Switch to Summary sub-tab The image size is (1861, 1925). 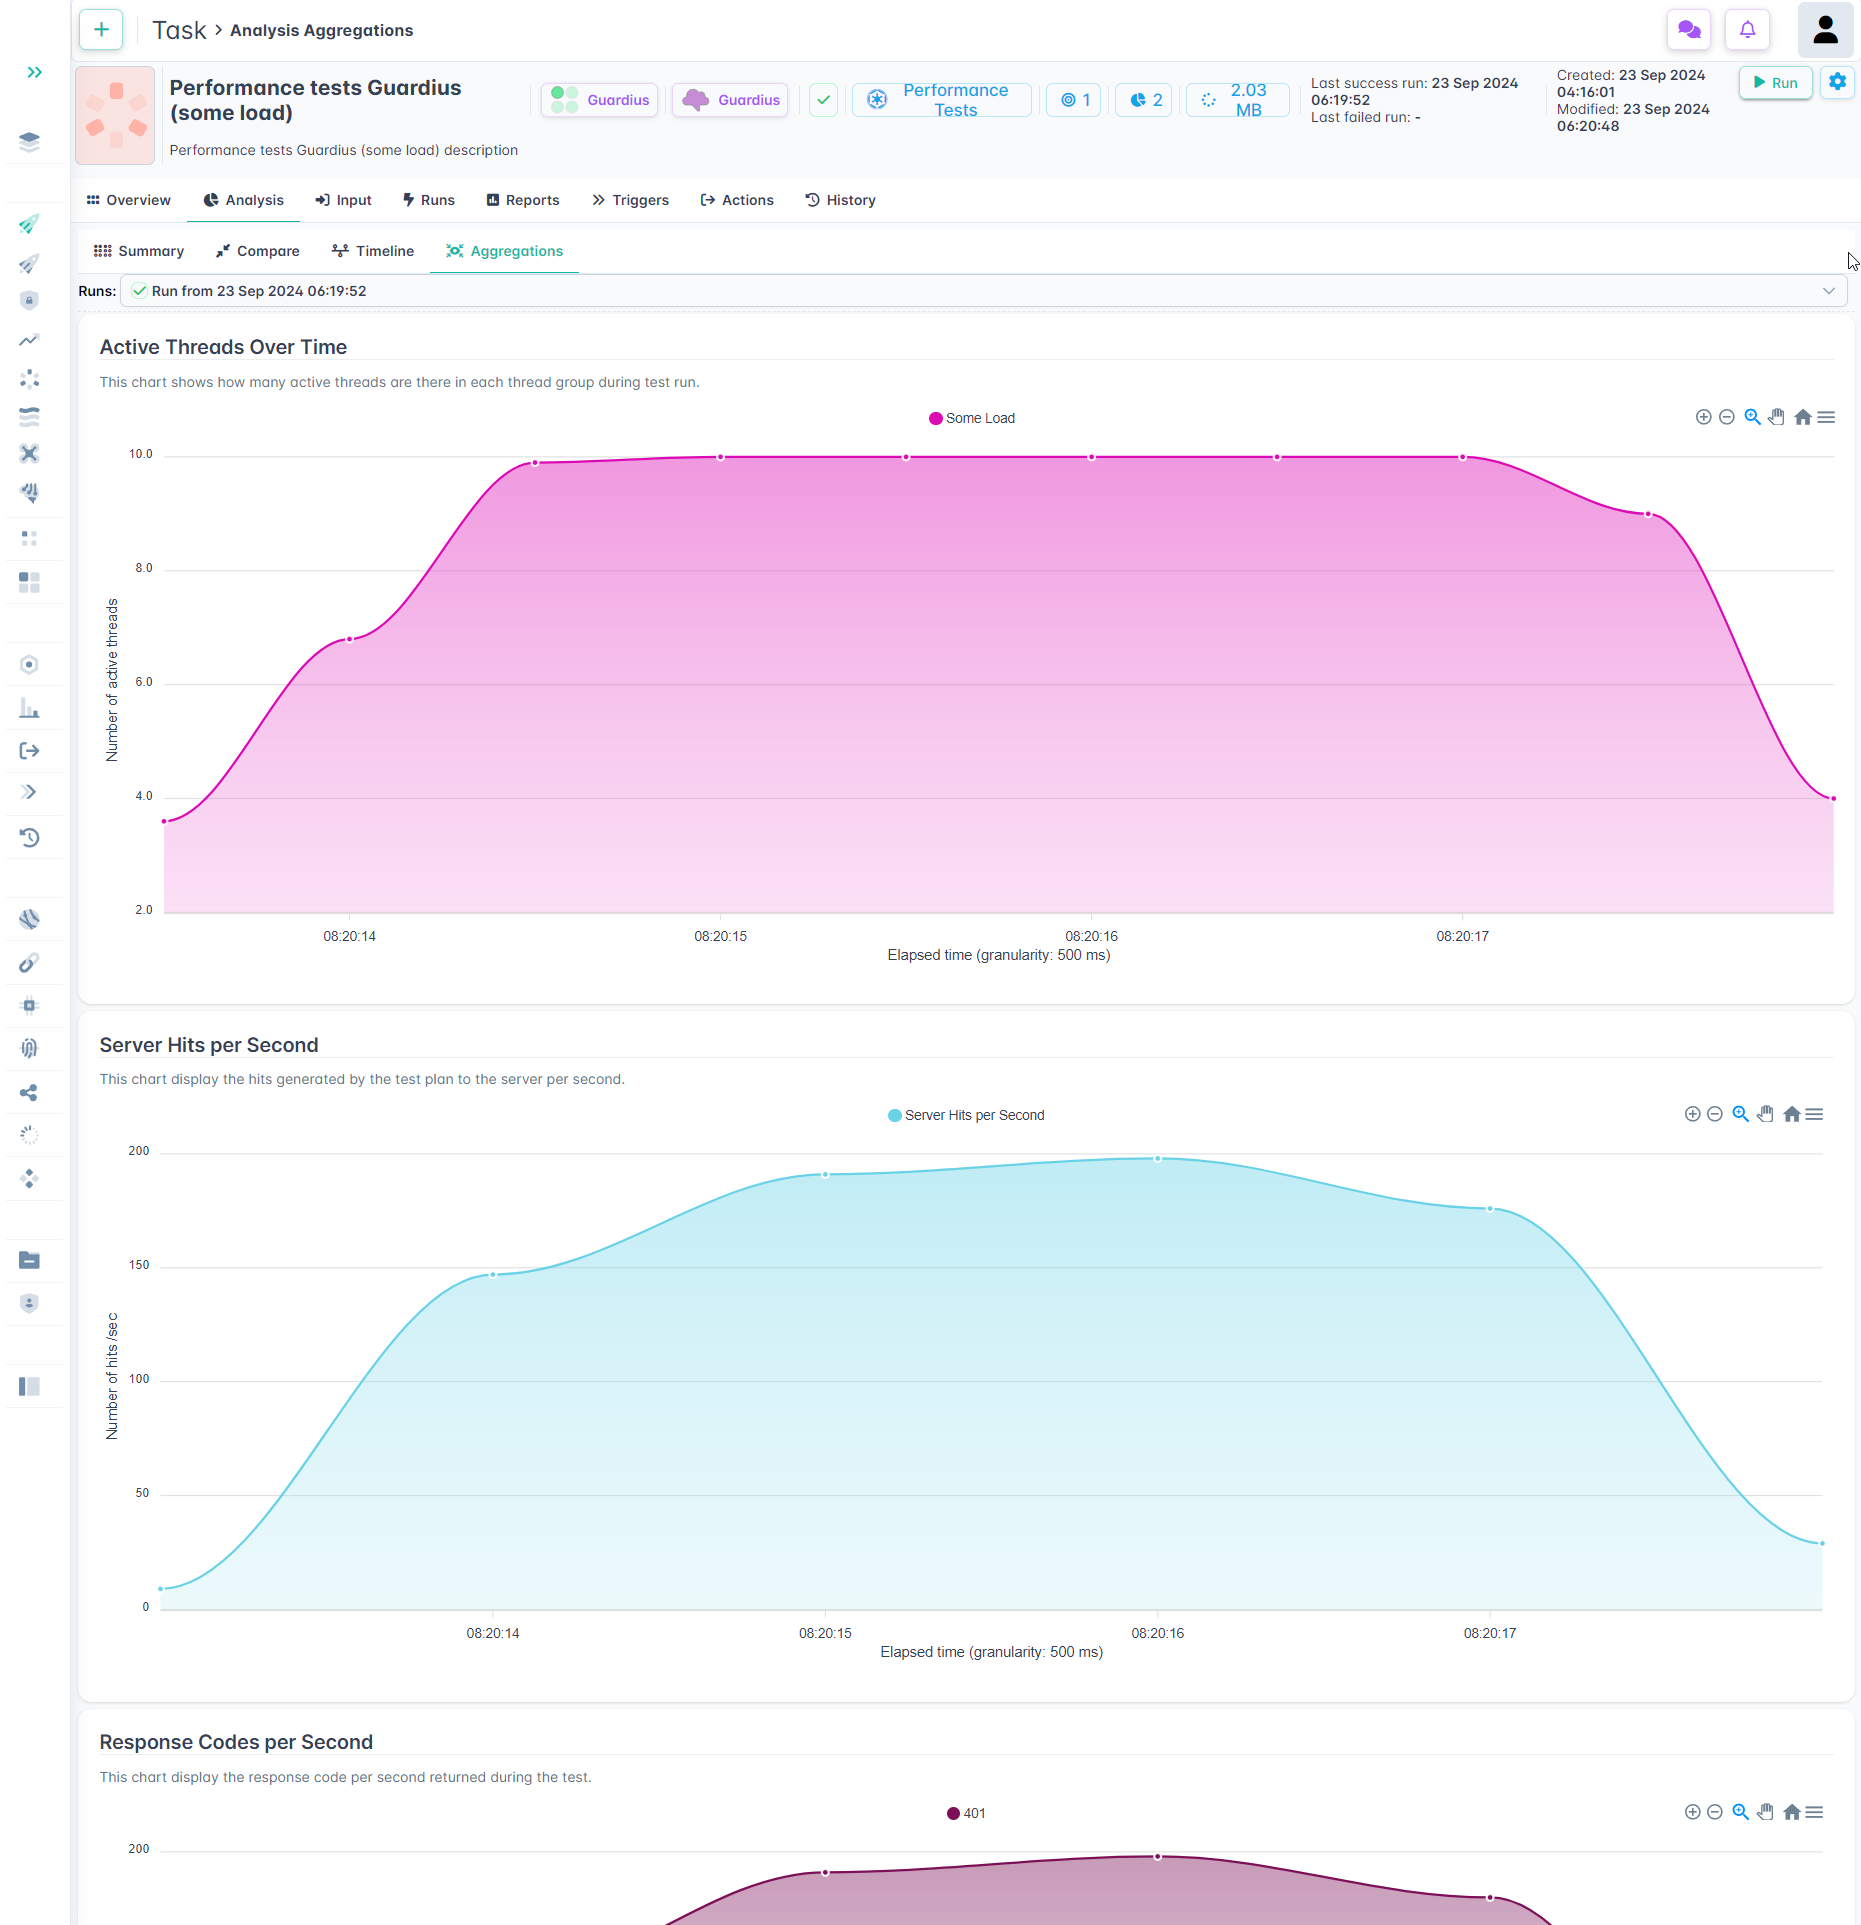(139, 251)
